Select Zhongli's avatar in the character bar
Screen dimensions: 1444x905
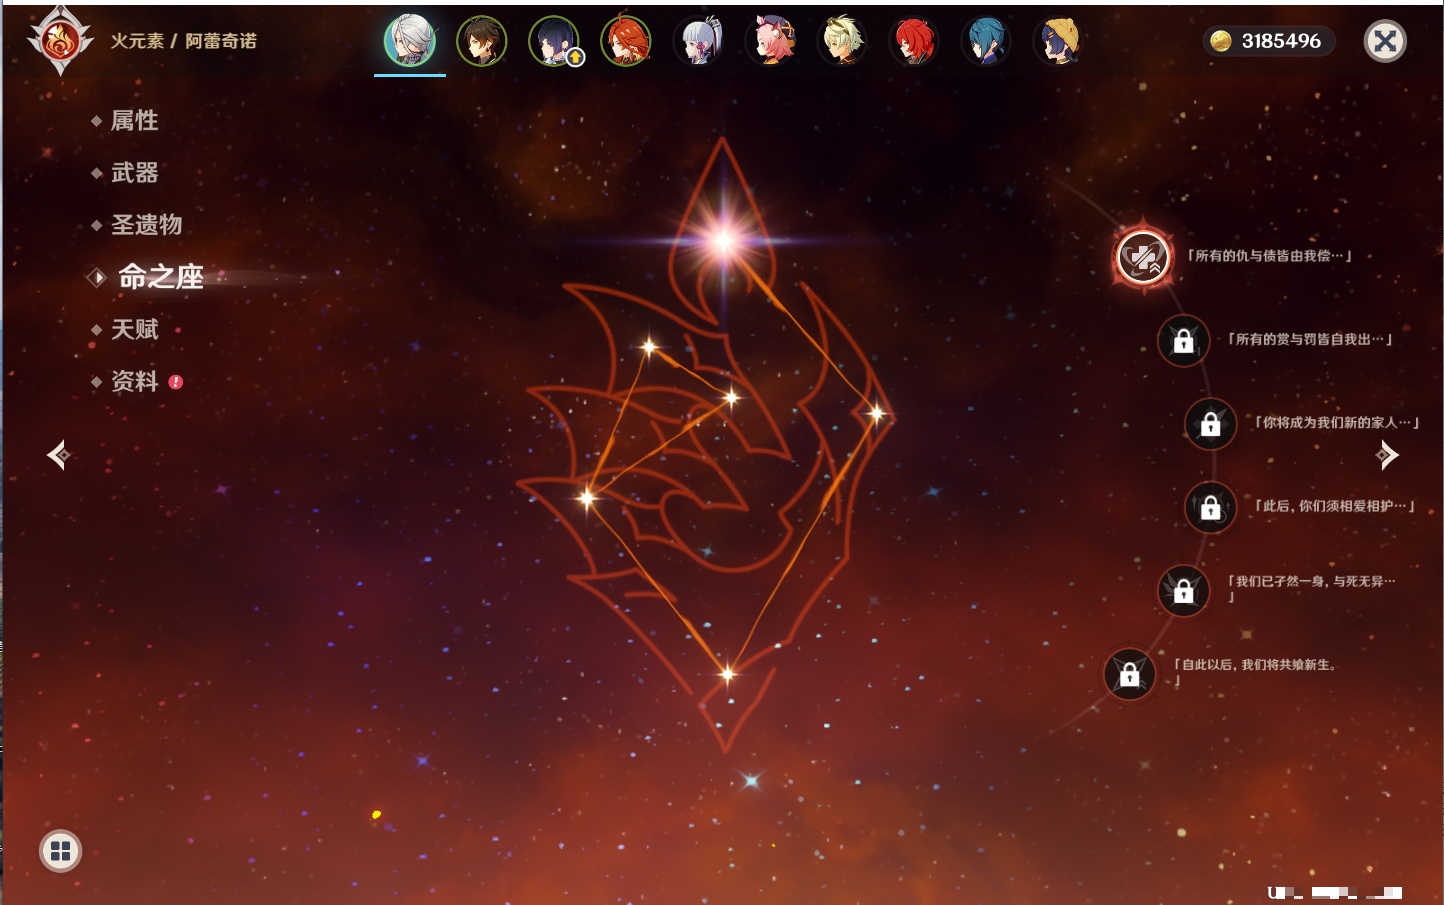point(481,42)
